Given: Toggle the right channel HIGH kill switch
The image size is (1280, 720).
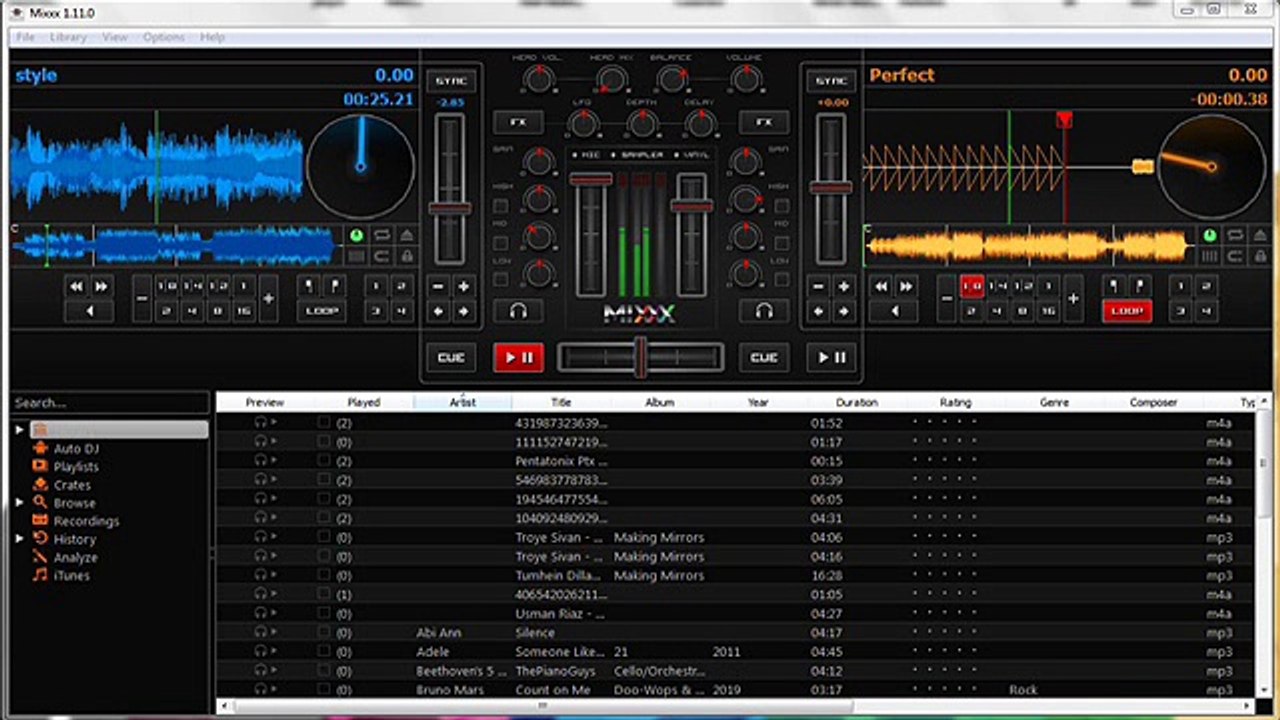Looking at the screenshot, I should (x=781, y=206).
